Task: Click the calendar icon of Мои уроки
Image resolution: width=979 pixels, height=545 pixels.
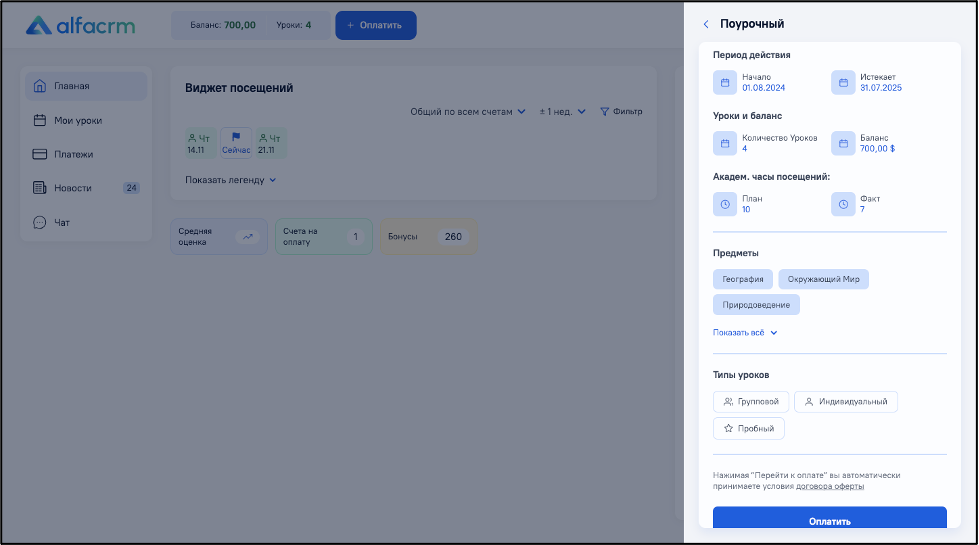Action: (40, 120)
